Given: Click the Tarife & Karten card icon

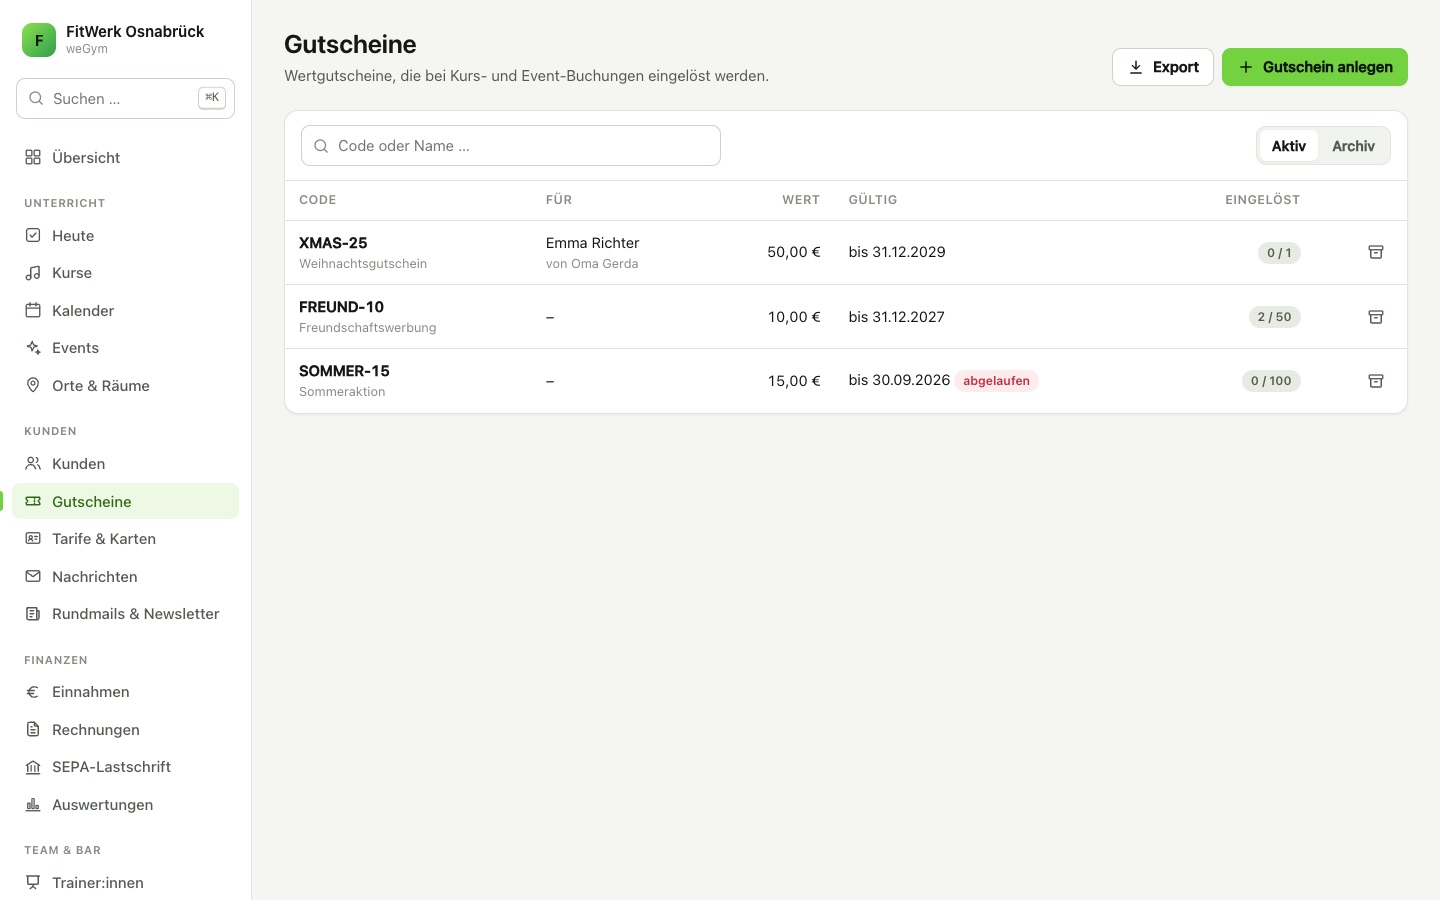Looking at the screenshot, I should [x=33, y=539].
